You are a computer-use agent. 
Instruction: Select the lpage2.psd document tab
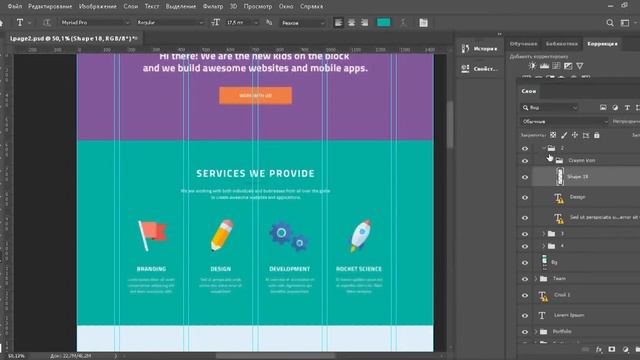point(73,38)
